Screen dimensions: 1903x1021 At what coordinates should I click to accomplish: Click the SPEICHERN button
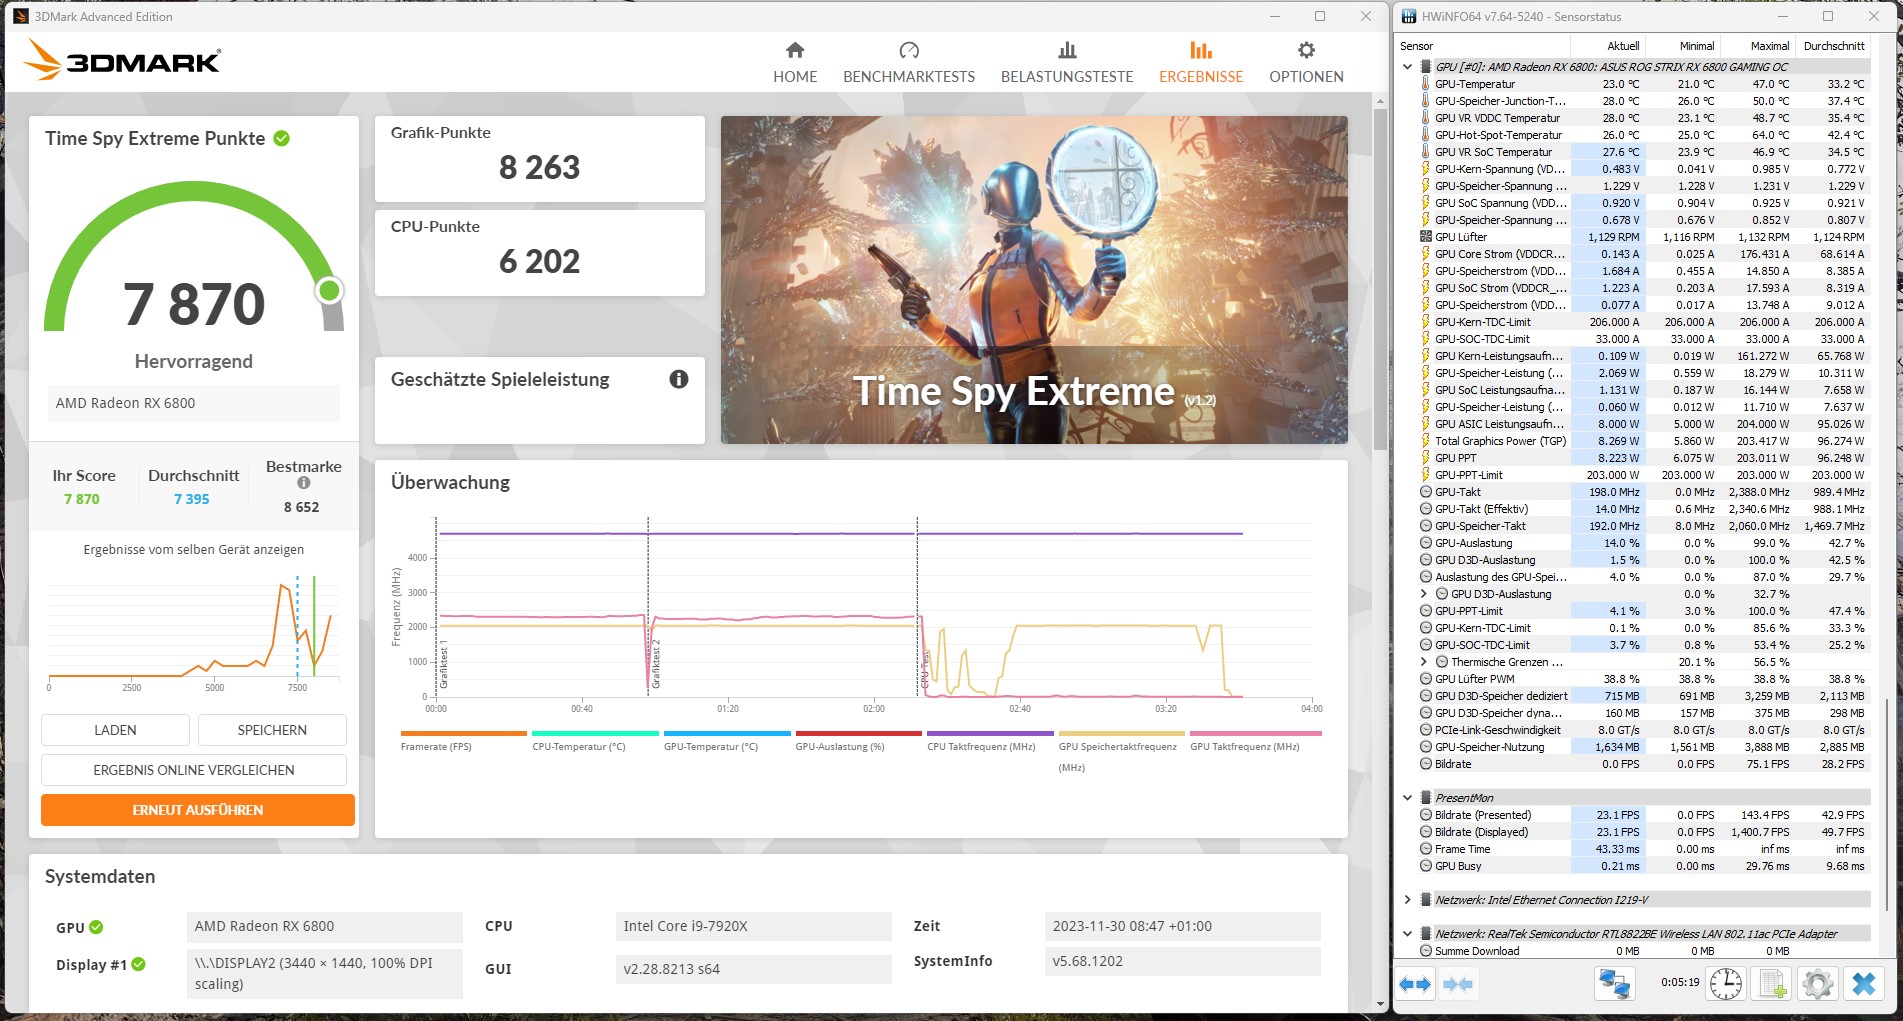tap(272, 730)
